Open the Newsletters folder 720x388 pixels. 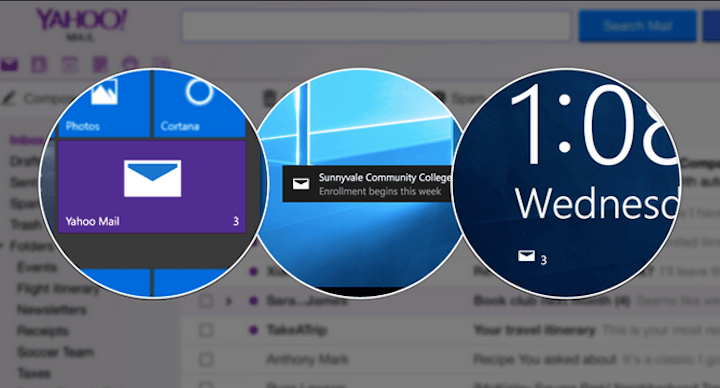(52, 310)
